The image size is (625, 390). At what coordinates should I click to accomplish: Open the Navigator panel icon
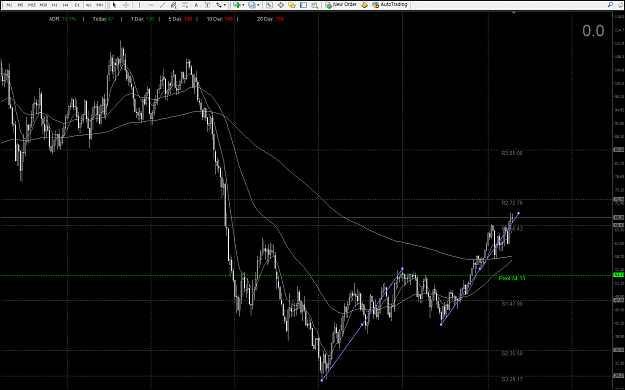[x=292, y=5]
